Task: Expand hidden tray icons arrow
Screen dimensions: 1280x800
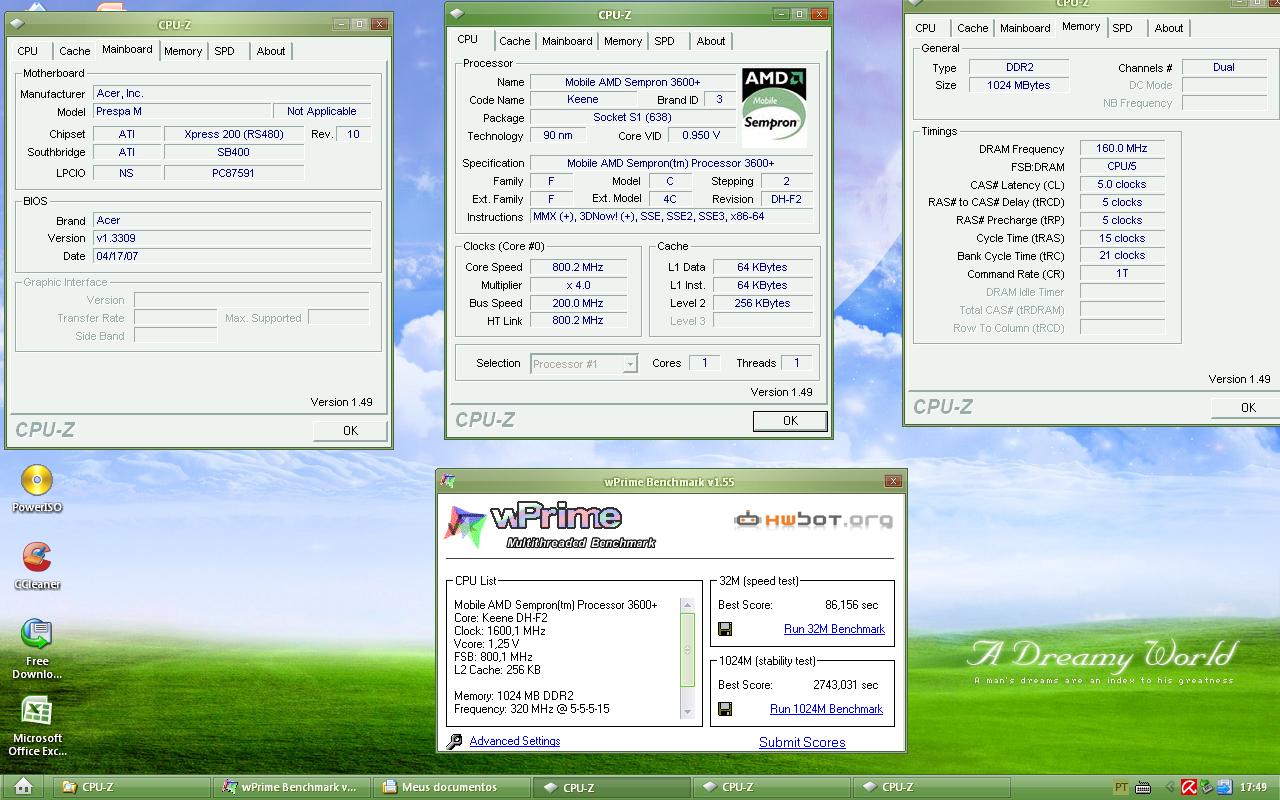Action: (x=1169, y=787)
